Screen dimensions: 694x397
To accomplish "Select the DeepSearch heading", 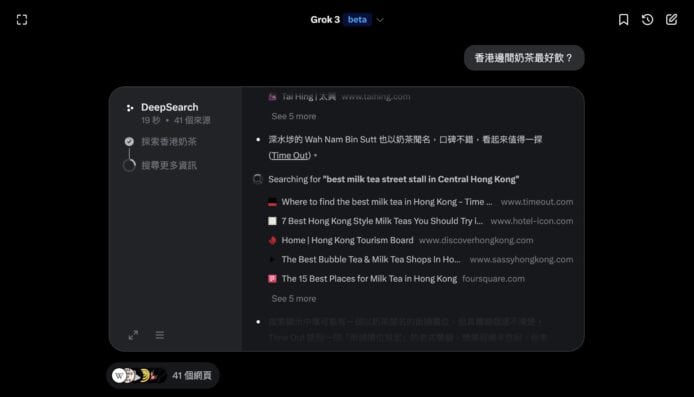I will coord(170,107).
